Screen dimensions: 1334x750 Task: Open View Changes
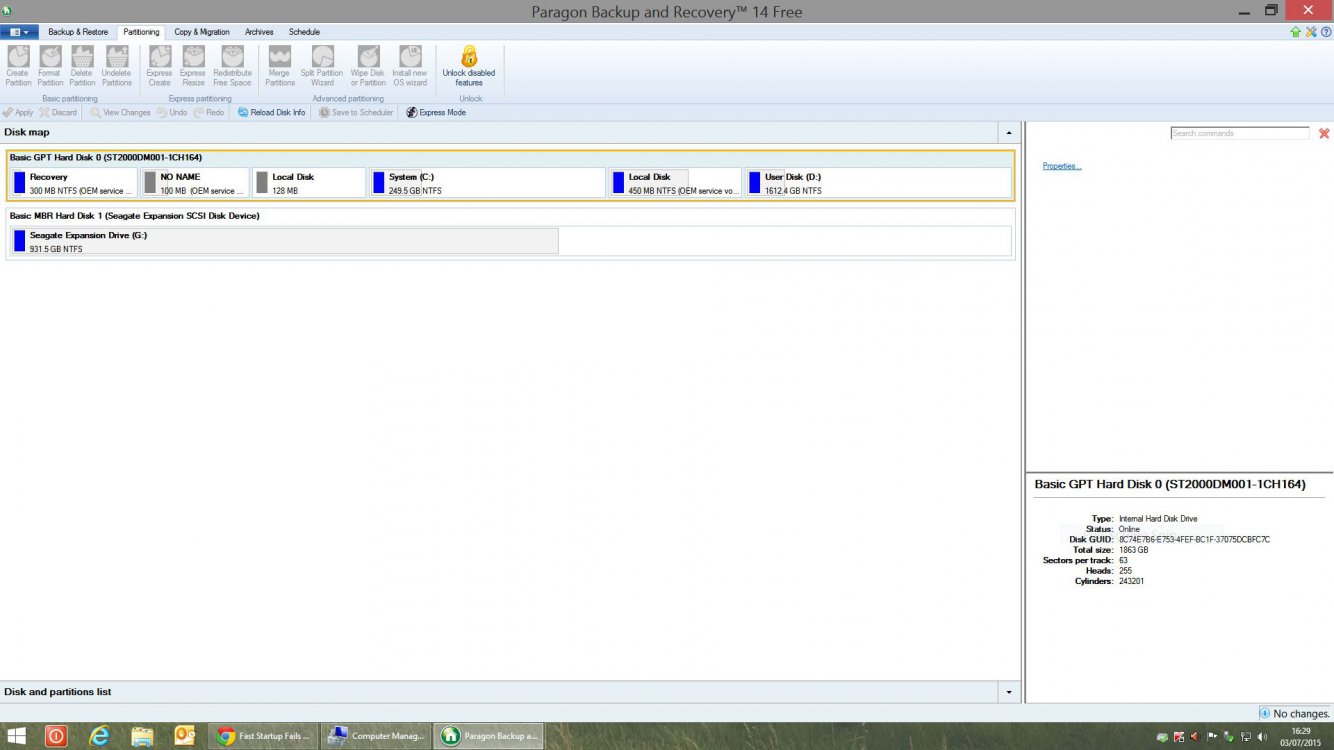point(120,113)
